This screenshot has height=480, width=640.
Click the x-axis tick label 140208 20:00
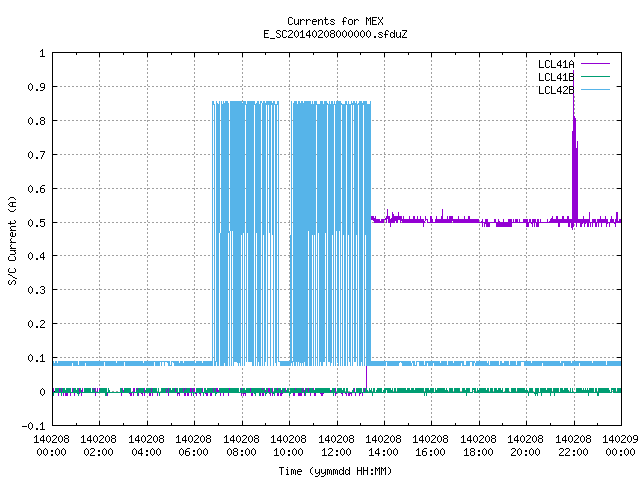click(x=525, y=446)
